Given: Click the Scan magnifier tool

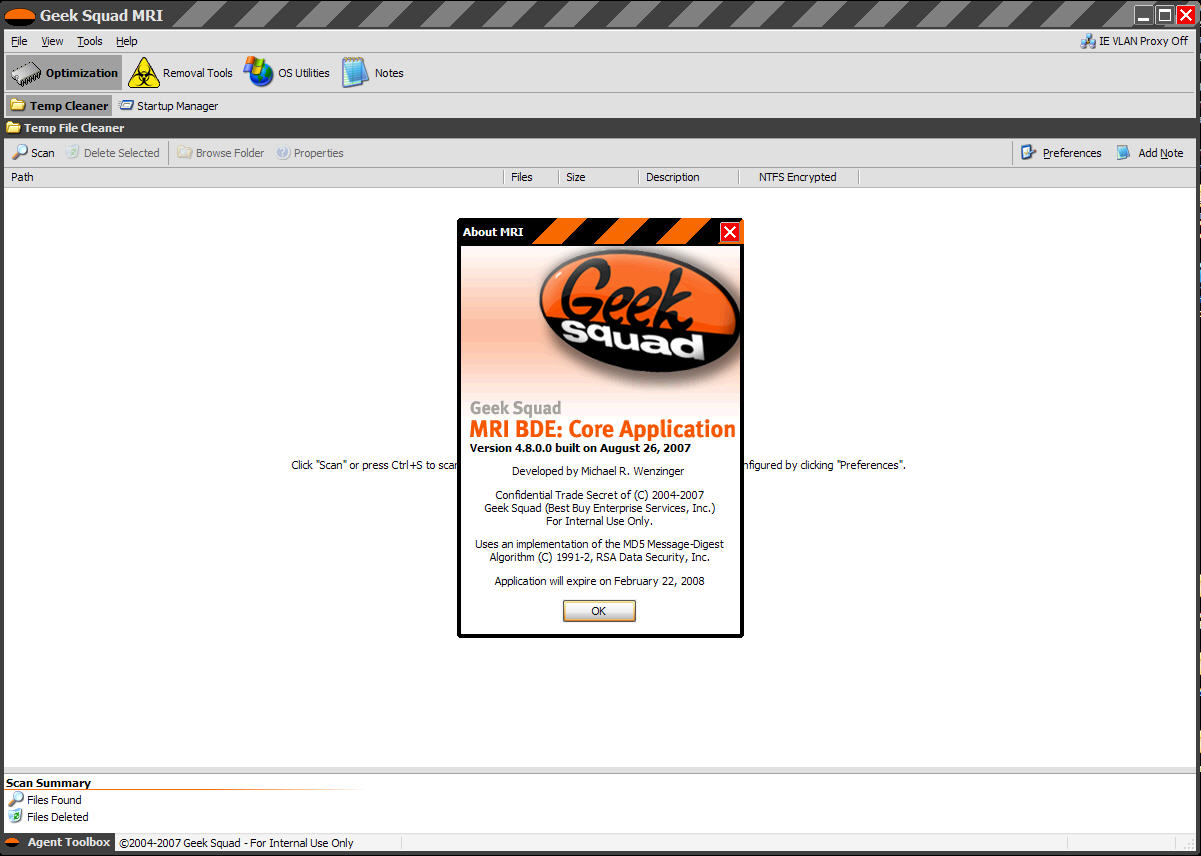Looking at the screenshot, I should coord(33,153).
